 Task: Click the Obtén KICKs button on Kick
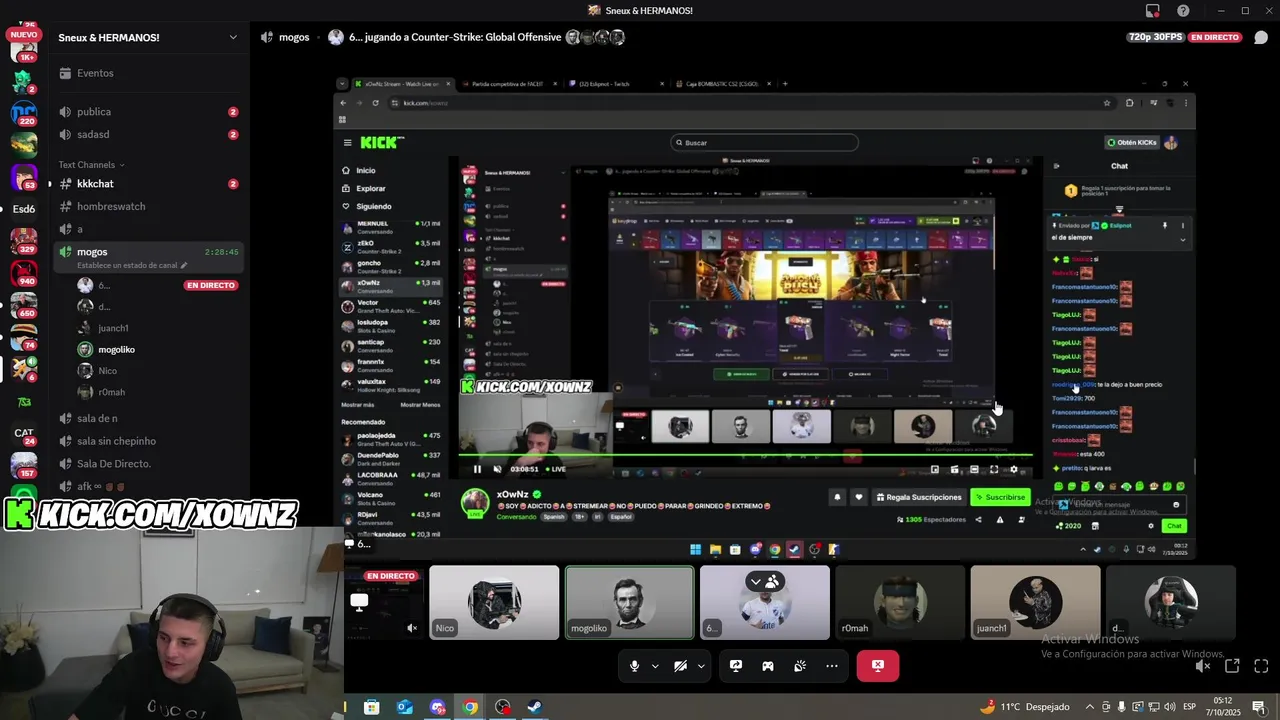(x=1131, y=143)
